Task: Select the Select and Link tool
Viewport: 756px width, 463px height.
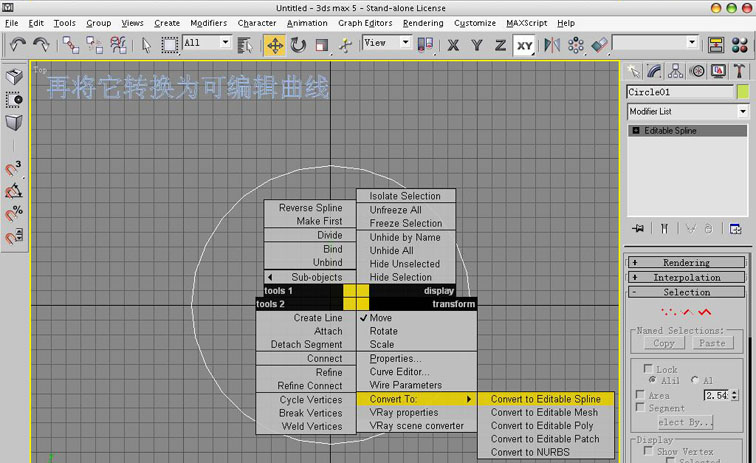Action: (x=71, y=45)
